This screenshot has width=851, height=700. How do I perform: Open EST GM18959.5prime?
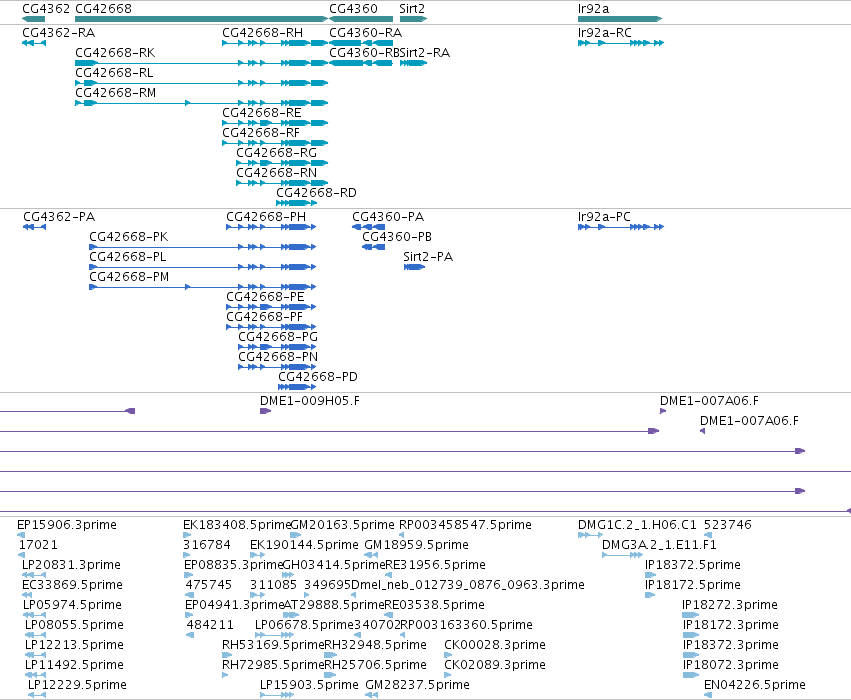point(416,545)
